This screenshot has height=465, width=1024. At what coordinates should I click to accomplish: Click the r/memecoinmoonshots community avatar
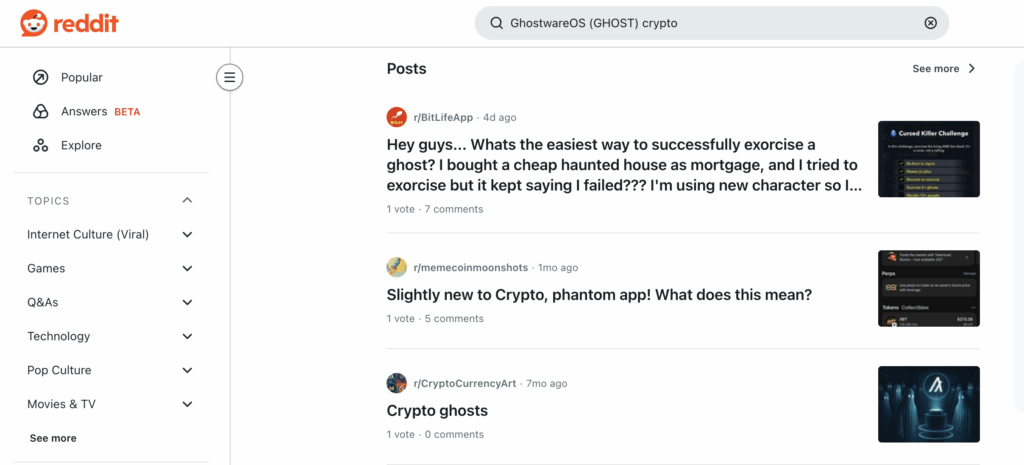(397, 267)
